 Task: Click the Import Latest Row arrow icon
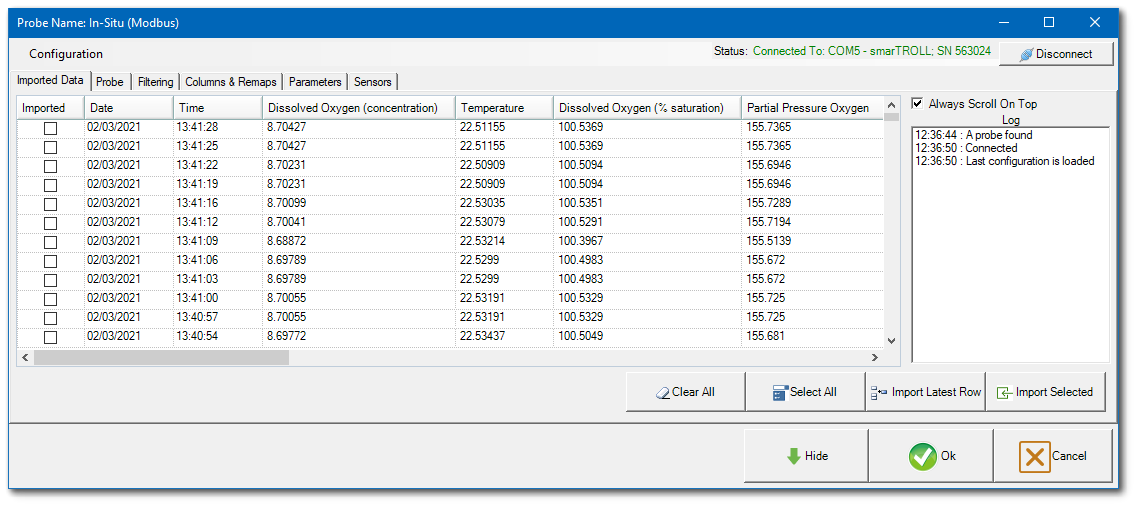[880, 392]
